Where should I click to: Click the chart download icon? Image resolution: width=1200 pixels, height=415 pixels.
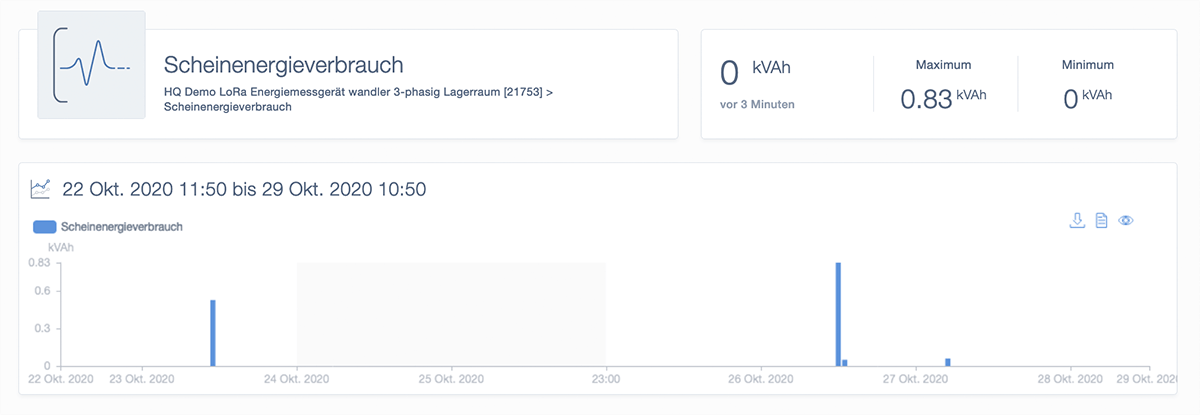1077,220
